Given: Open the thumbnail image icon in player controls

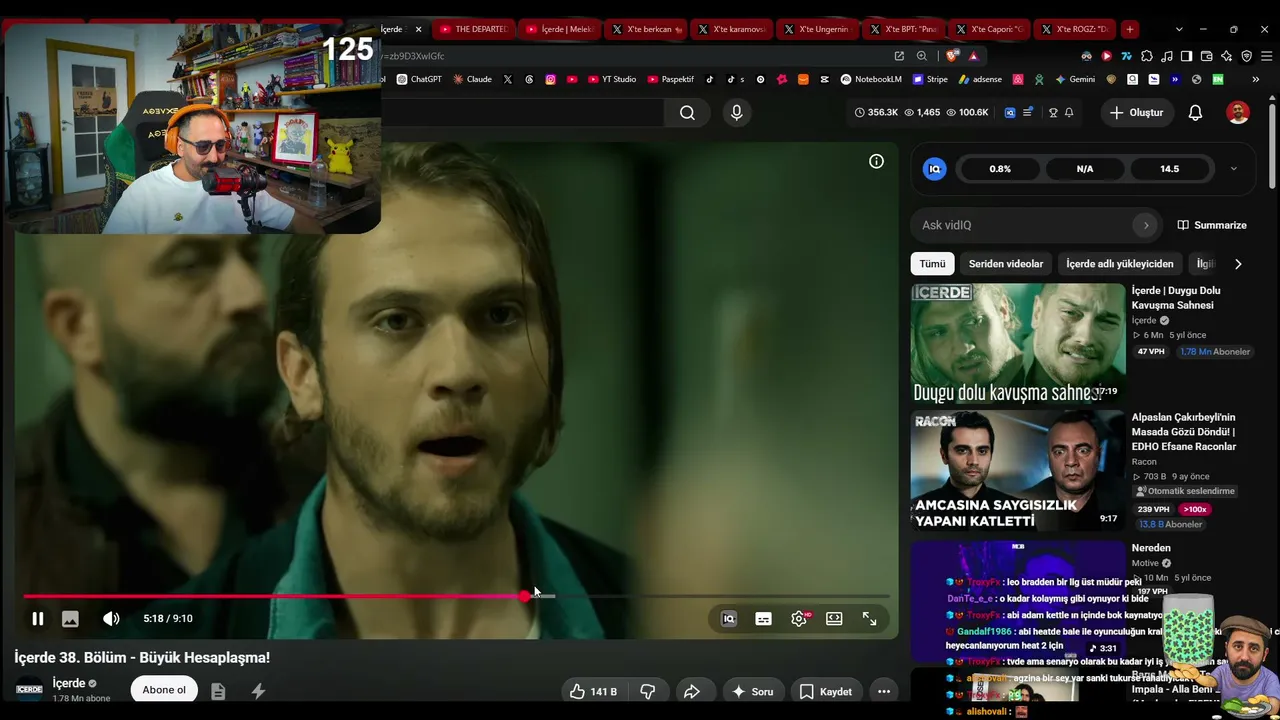Looking at the screenshot, I should point(70,619).
